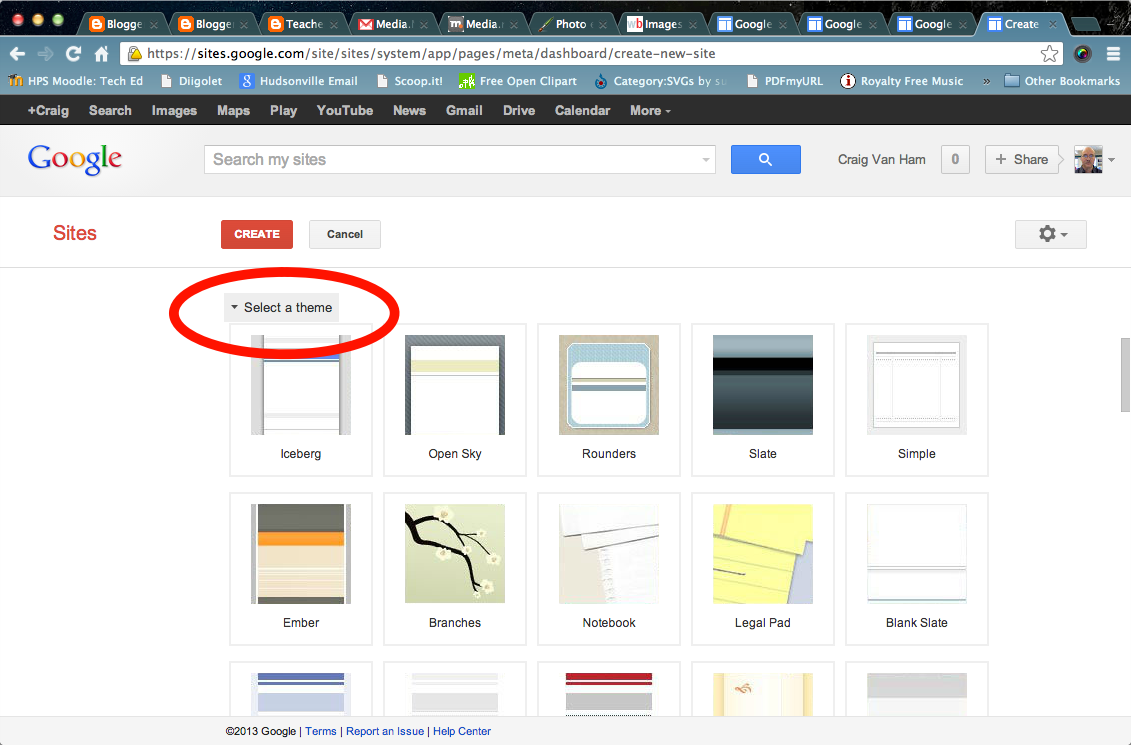Viewport: 1131px width, 745px height.
Task: Select the Iceberg theme
Action: click(x=301, y=400)
